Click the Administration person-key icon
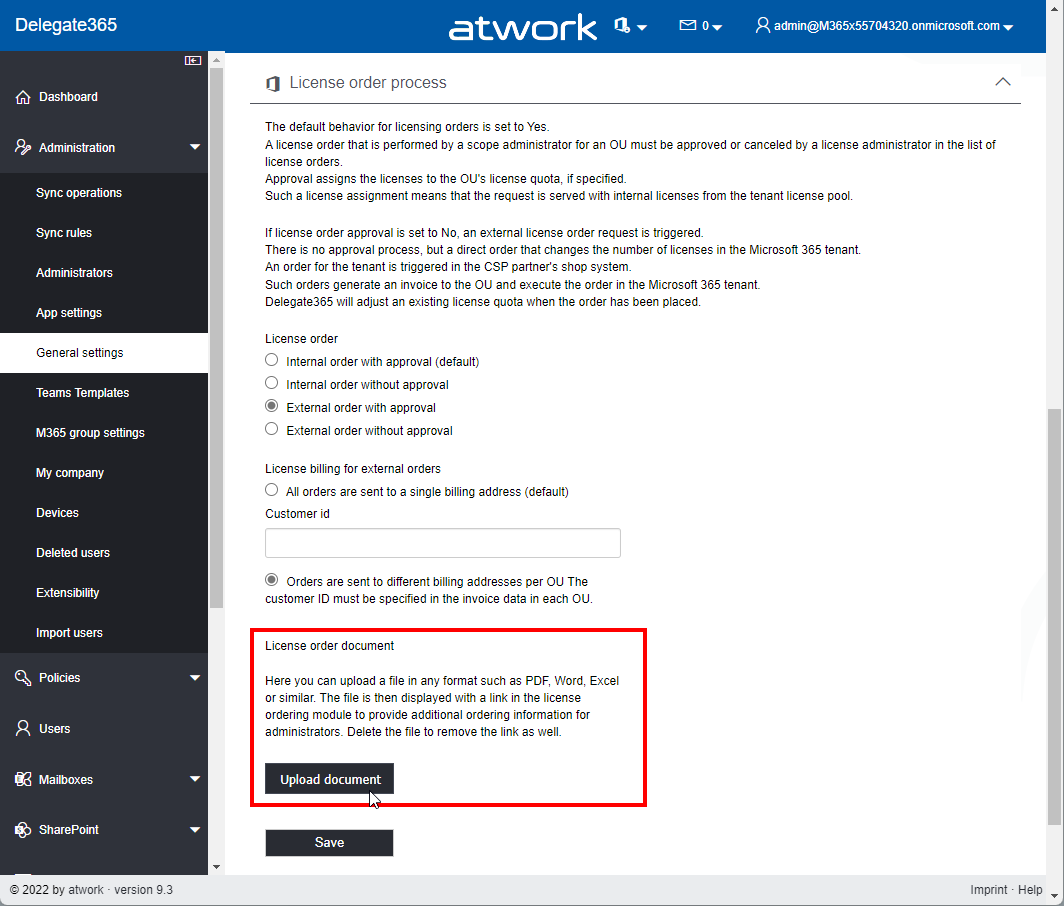The height and width of the screenshot is (906, 1064). click(x=23, y=147)
